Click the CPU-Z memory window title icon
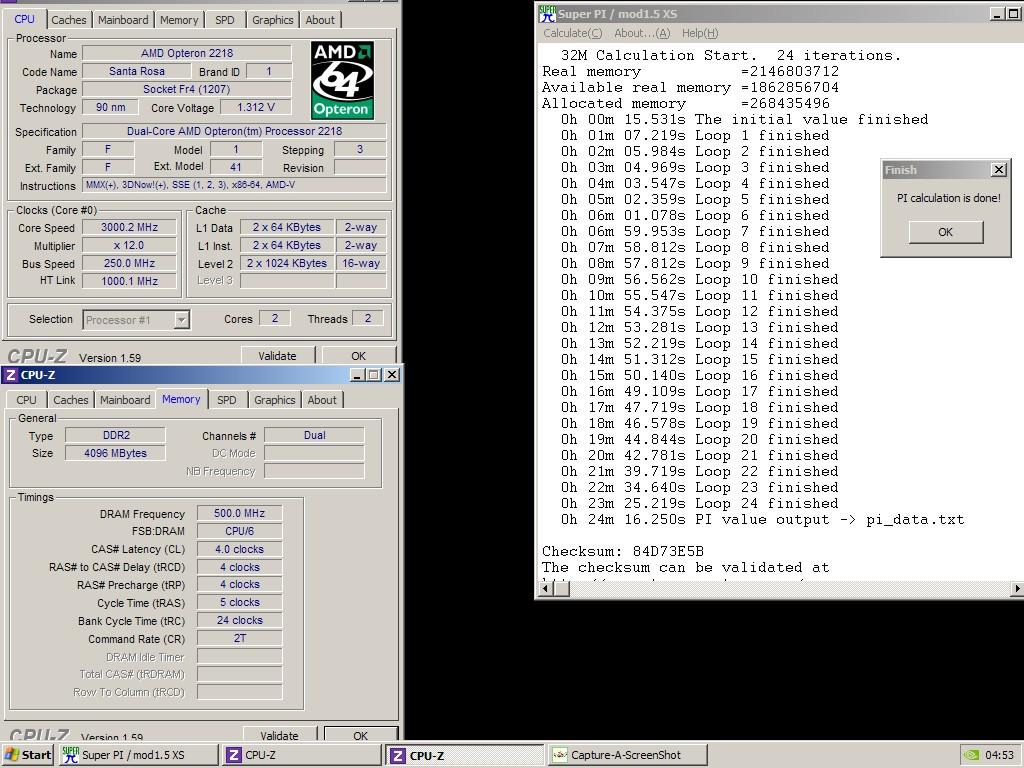Viewport: 1024px width, 768px height. pos(10,375)
